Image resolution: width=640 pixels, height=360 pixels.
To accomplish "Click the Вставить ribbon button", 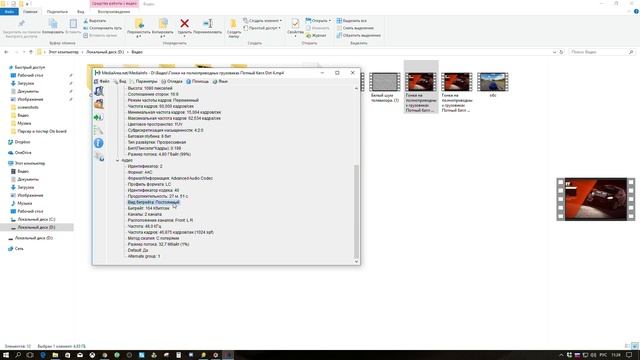I will point(73,27).
